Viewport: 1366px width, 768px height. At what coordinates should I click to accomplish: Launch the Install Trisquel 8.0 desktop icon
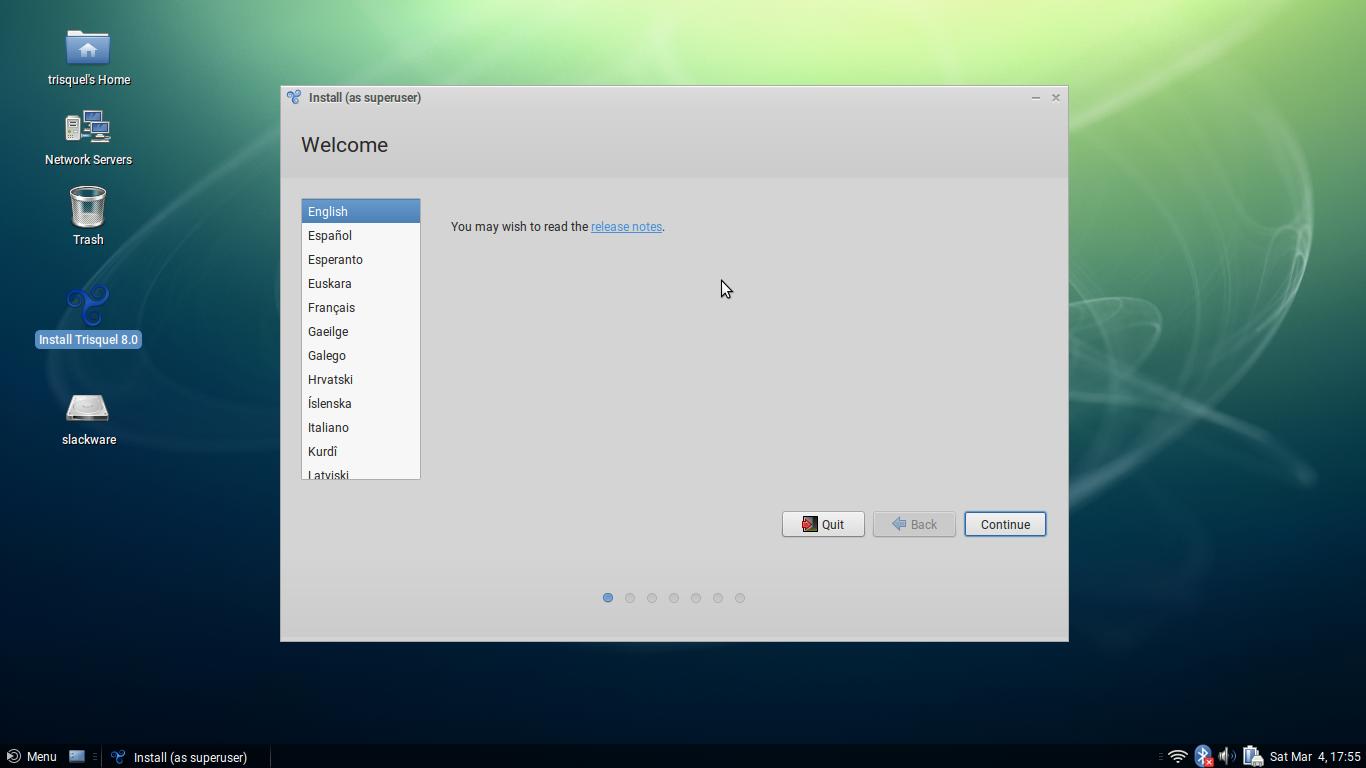tap(88, 305)
